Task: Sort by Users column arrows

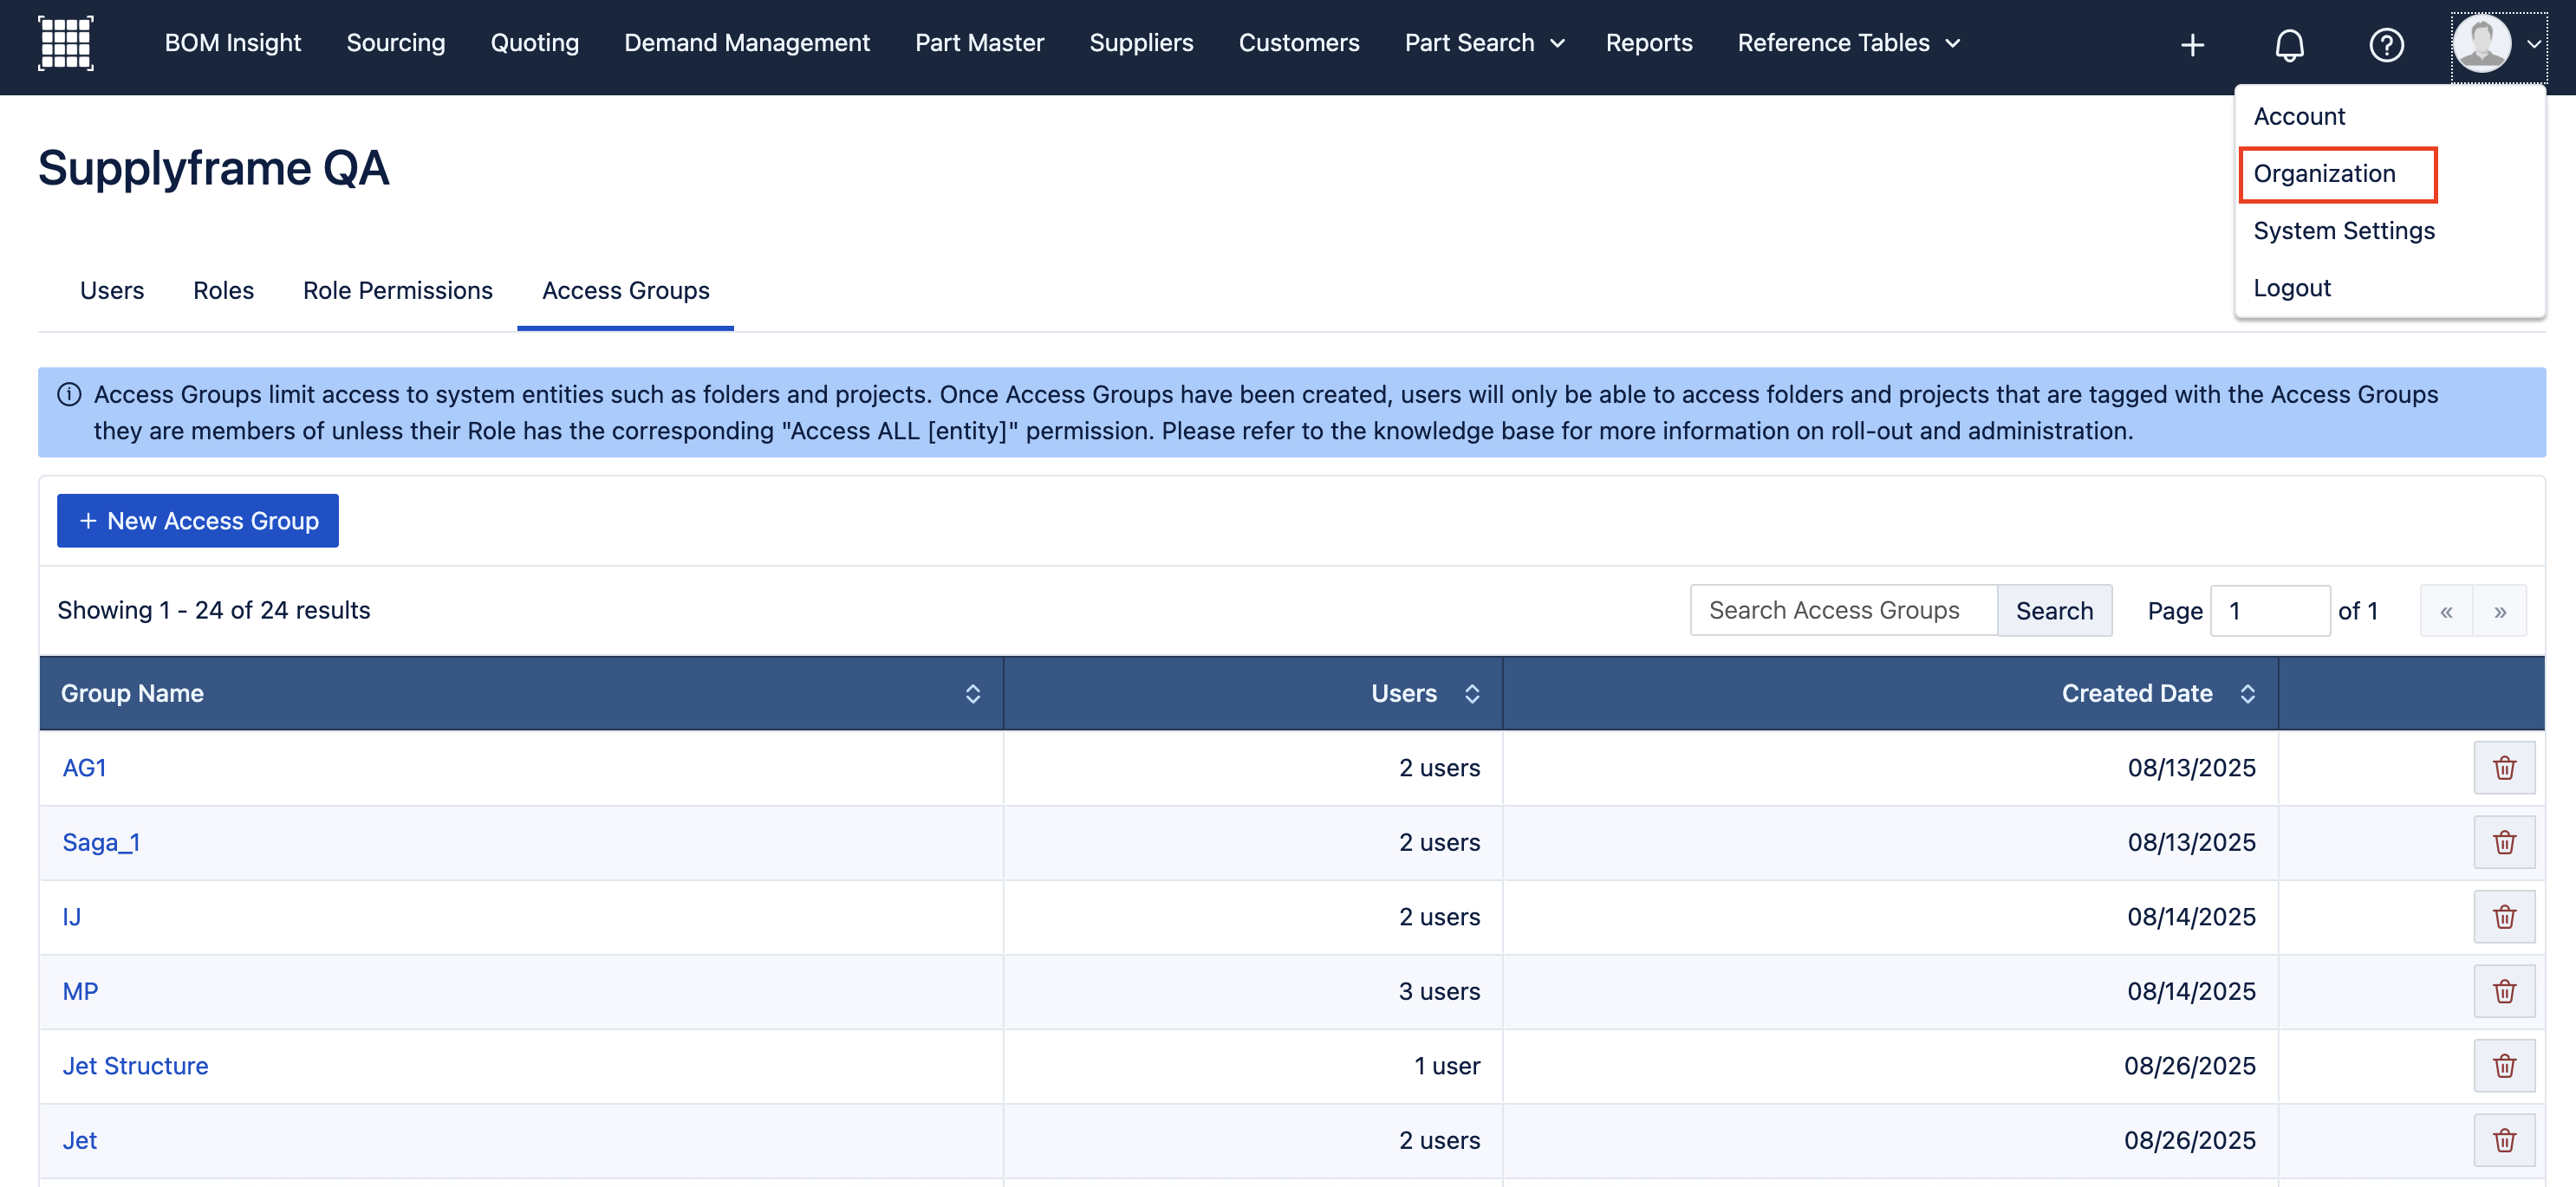Action: pyautogui.click(x=1471, y=694)
